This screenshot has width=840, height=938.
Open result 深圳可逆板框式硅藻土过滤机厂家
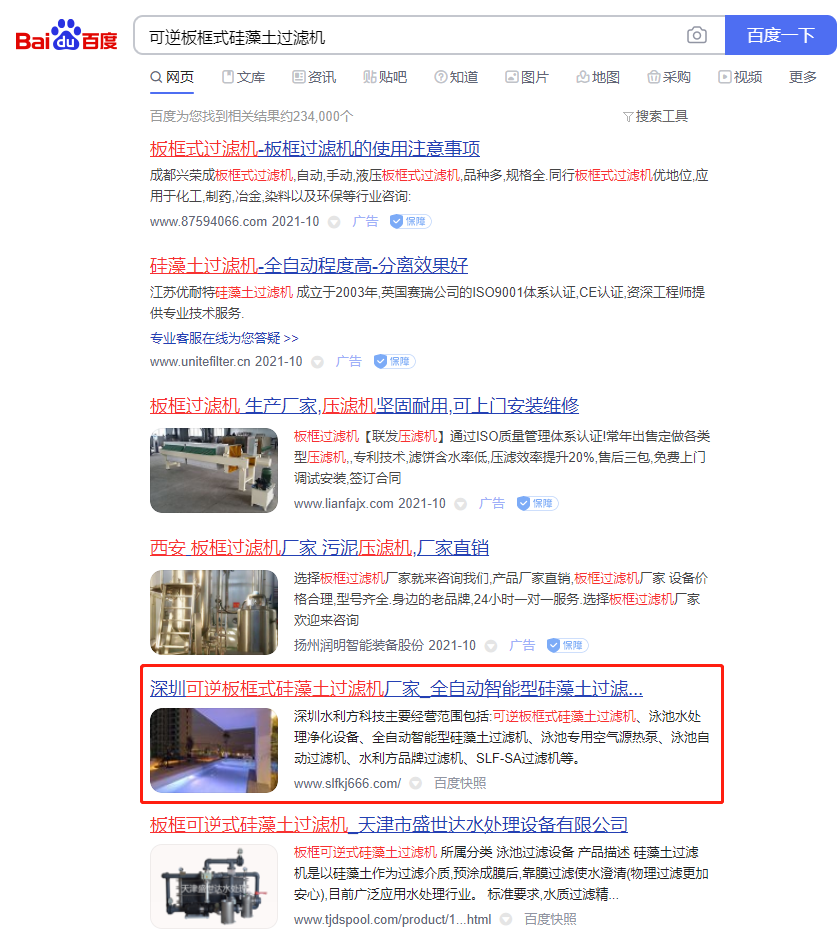(396, 689)
